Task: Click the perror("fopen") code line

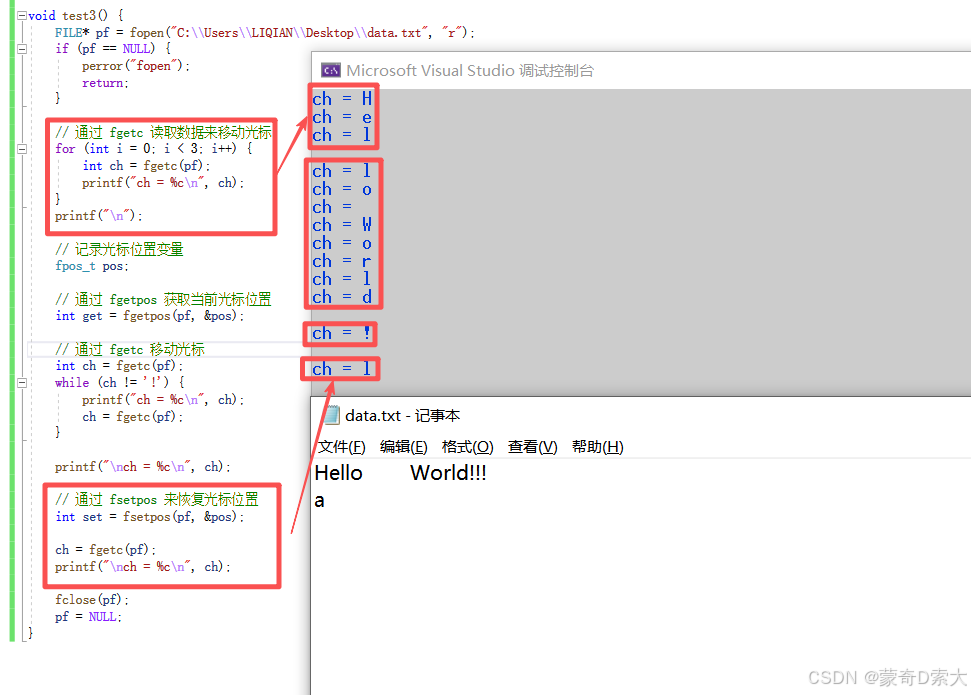Action: 136,66
